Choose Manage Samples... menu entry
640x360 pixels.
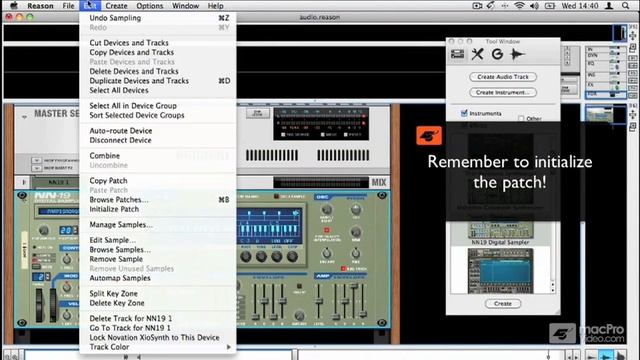158,224
